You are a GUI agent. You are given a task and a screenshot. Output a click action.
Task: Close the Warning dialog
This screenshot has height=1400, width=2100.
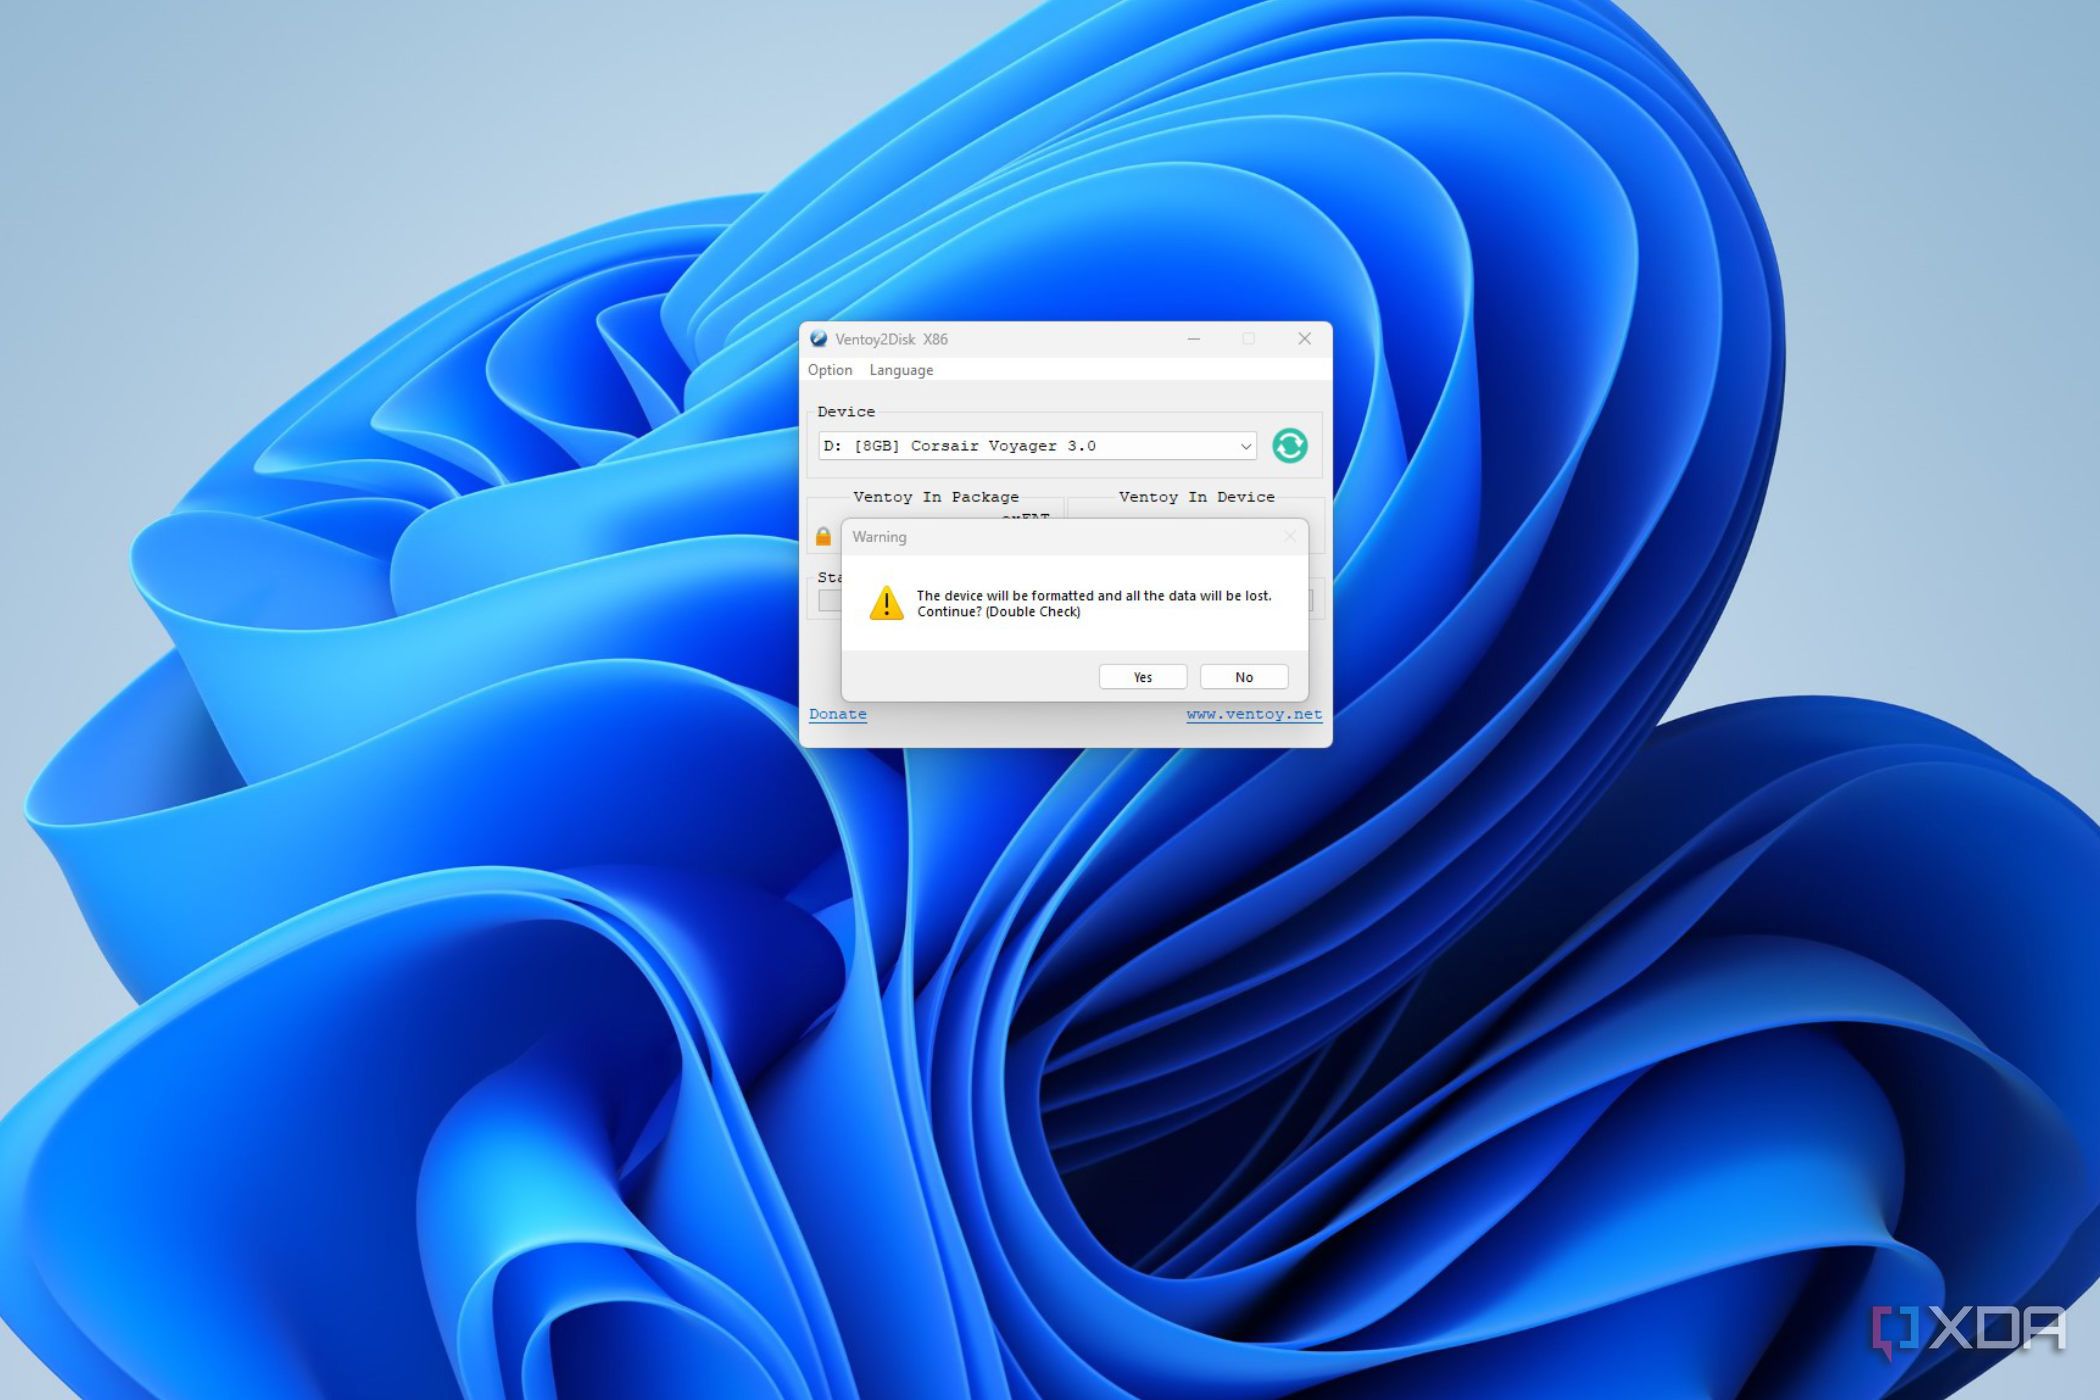click(x=1290, y=537)
